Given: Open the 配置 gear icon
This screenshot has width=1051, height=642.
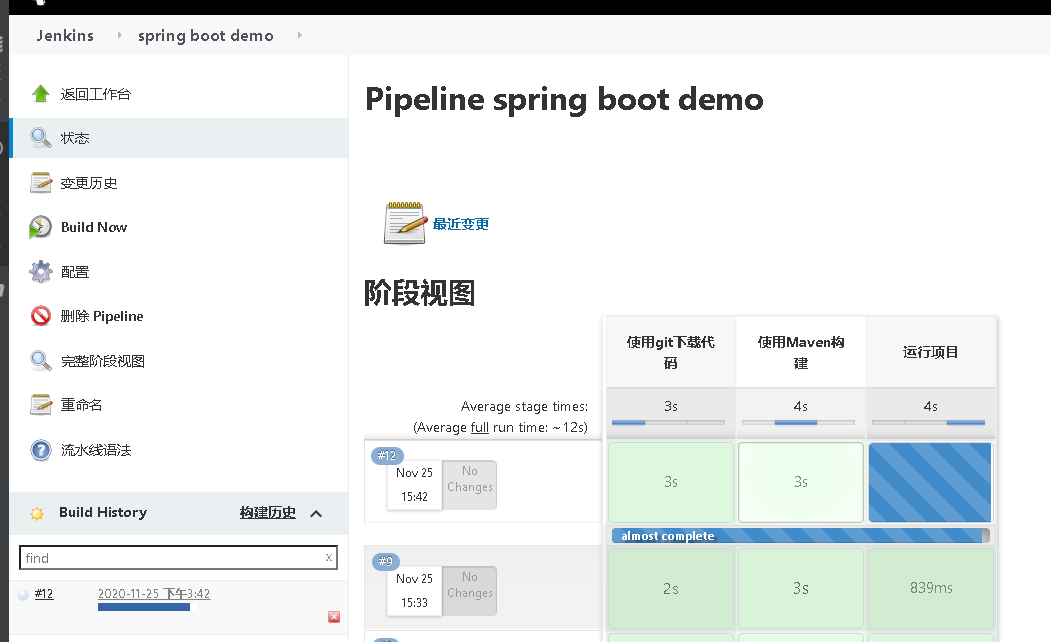Looking at the screenshot, I should [x=40, y=272].
